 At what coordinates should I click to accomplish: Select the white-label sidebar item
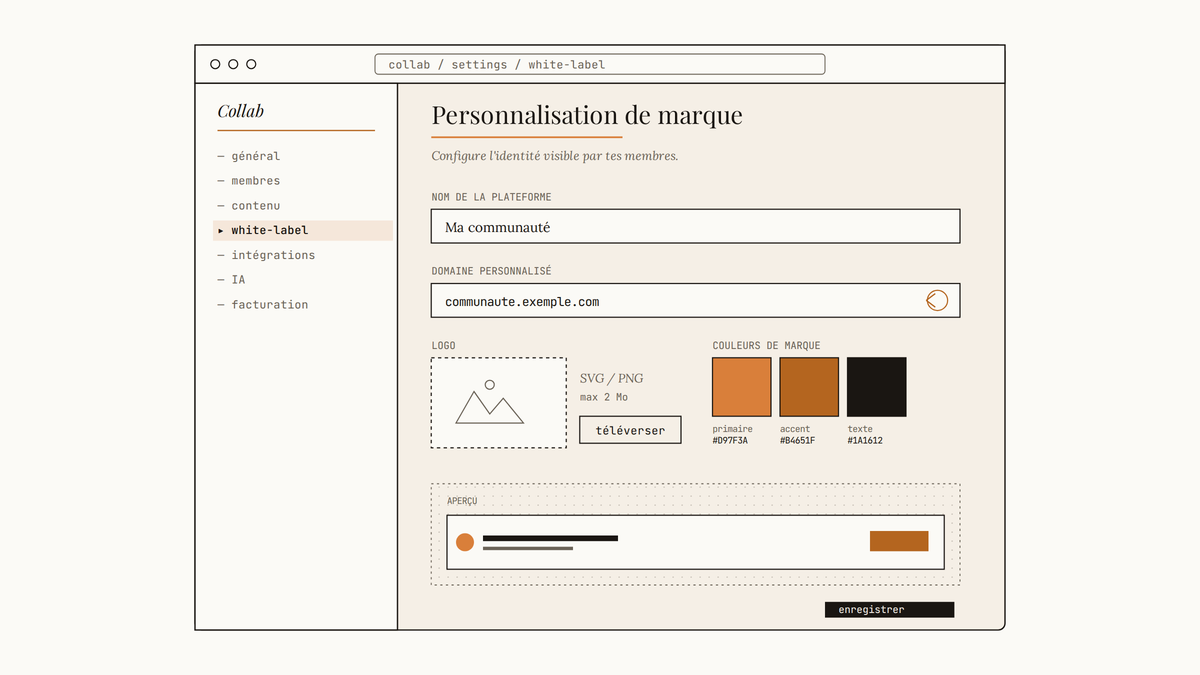pyautogui.click(x=303, y=230)
